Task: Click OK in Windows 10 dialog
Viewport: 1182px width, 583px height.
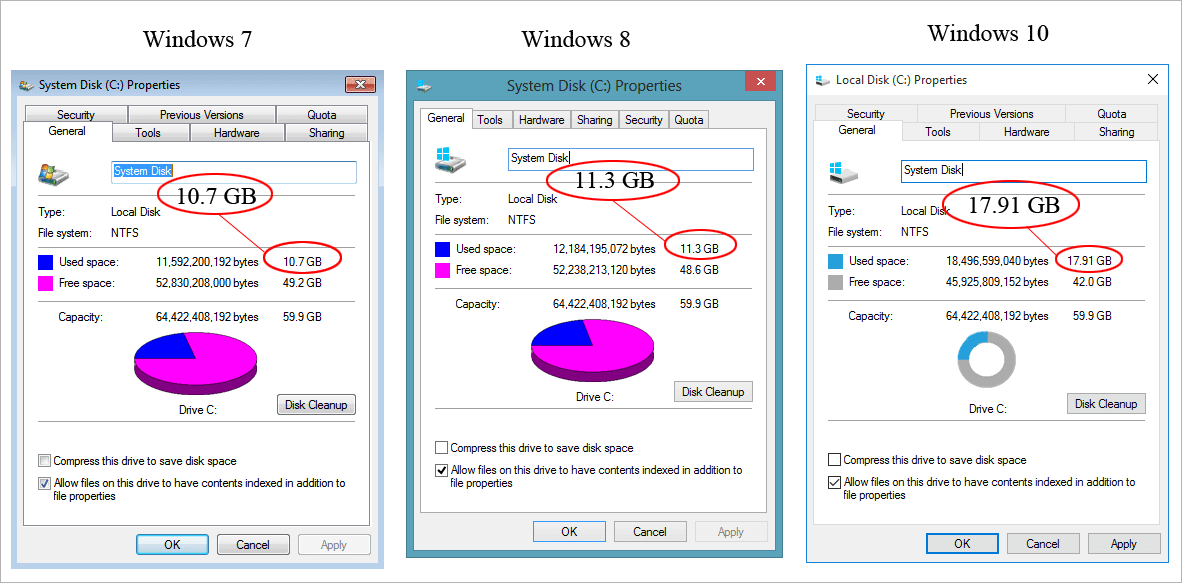Action: (x=963, y=544)
